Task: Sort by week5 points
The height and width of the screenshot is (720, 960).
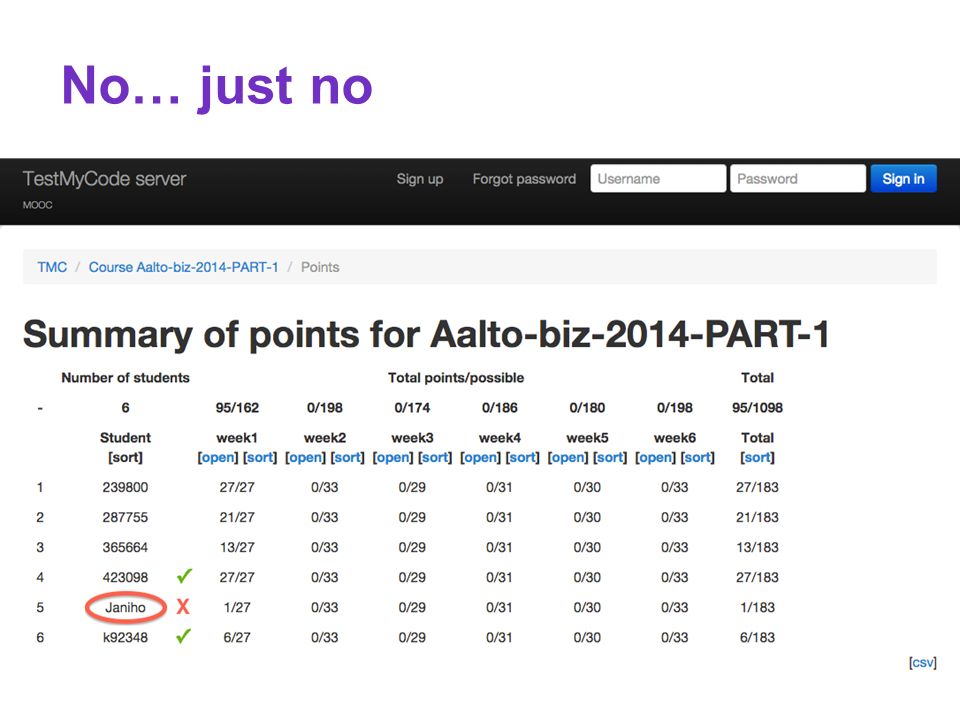Action: [610, 457]
